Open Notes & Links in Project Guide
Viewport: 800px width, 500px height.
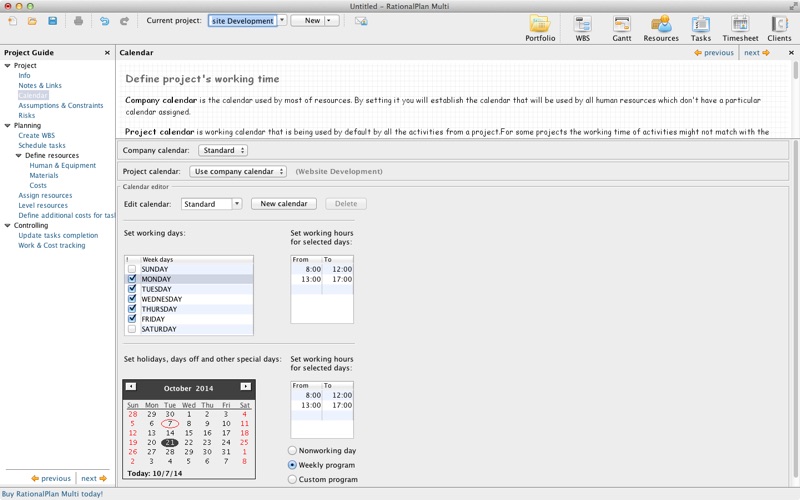pyautogui.click(x=40, y=85)
